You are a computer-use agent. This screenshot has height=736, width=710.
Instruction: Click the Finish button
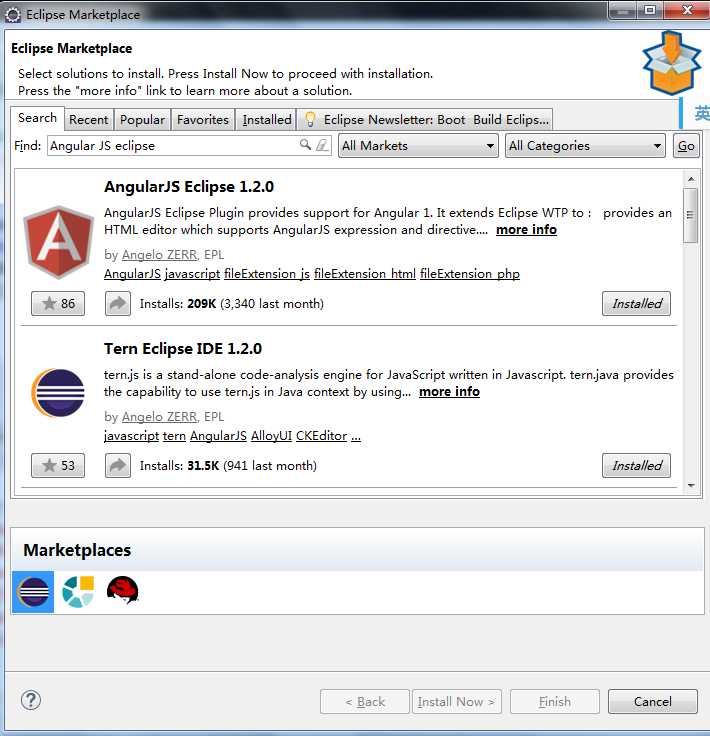(x=555, y=701)
